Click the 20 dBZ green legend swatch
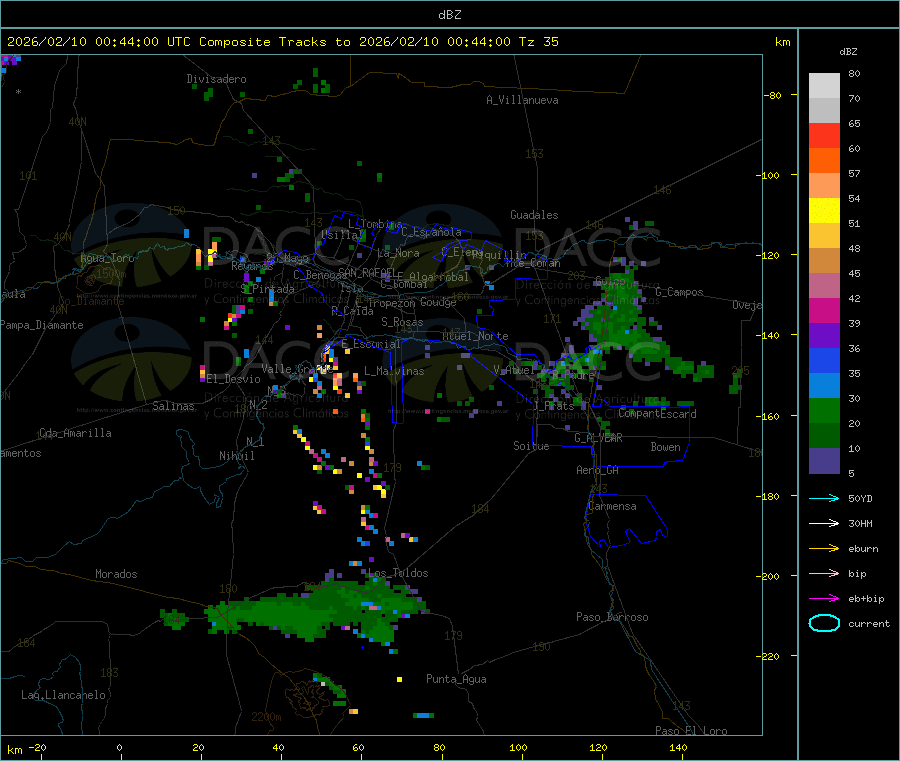 coord(824,410)
